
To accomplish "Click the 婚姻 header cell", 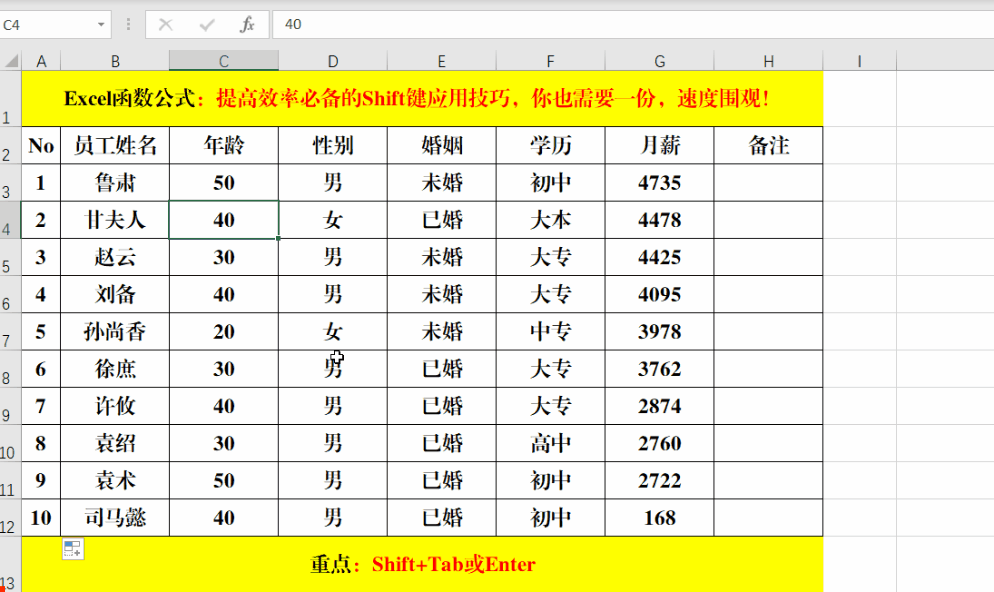I will (x=442, y=145).
